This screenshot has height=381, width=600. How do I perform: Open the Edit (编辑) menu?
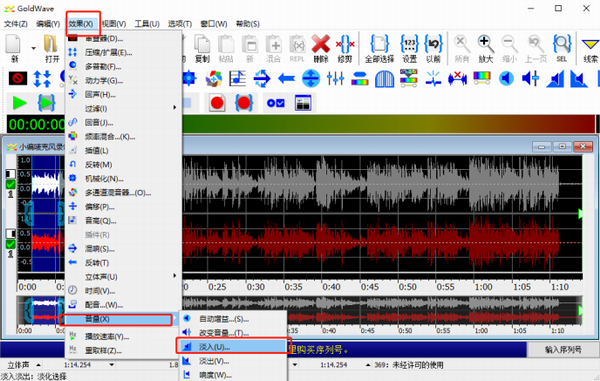[x=48, y=24]
